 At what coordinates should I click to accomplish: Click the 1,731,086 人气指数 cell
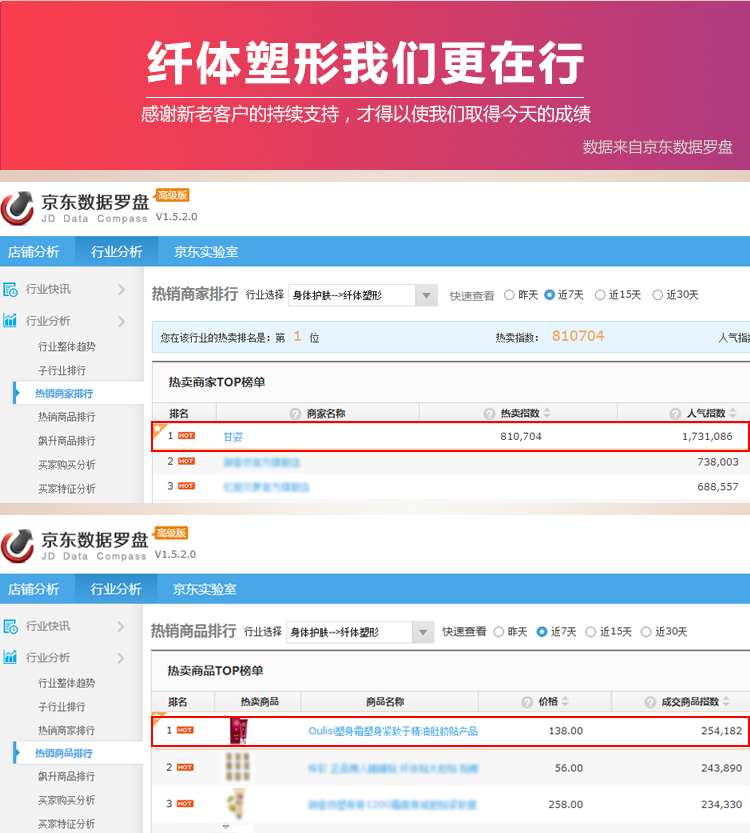(707, 436)
